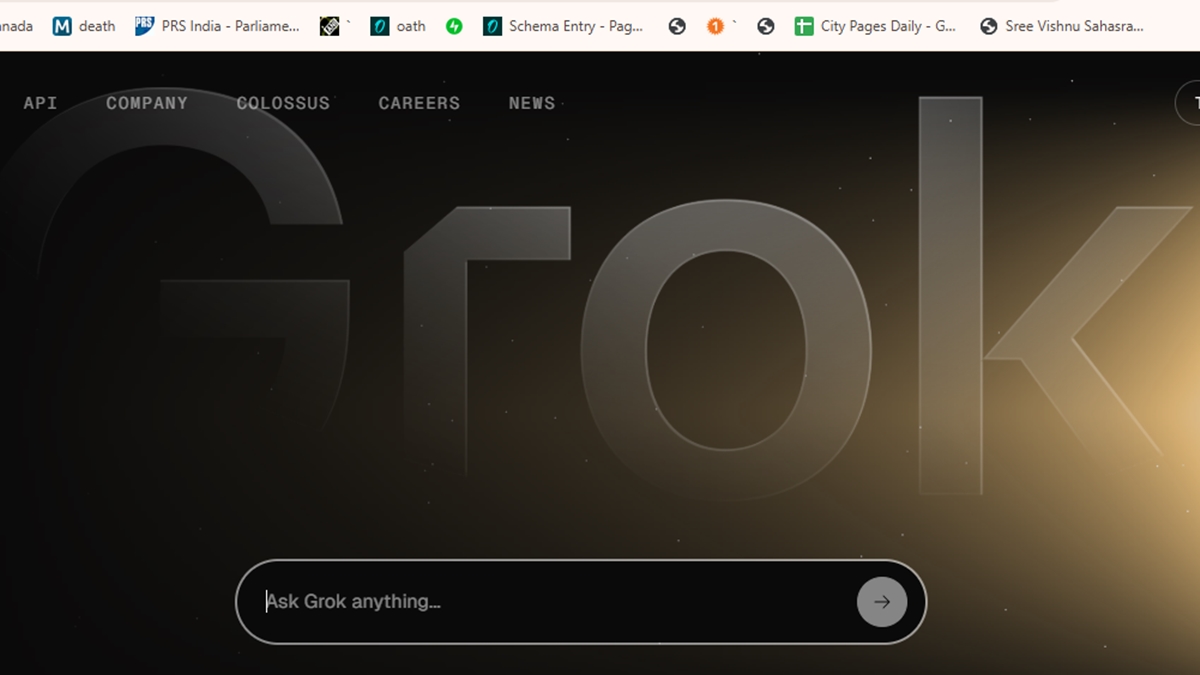
Task: Focus the 'Ask Grok anything...' input field
Action: 550,602
